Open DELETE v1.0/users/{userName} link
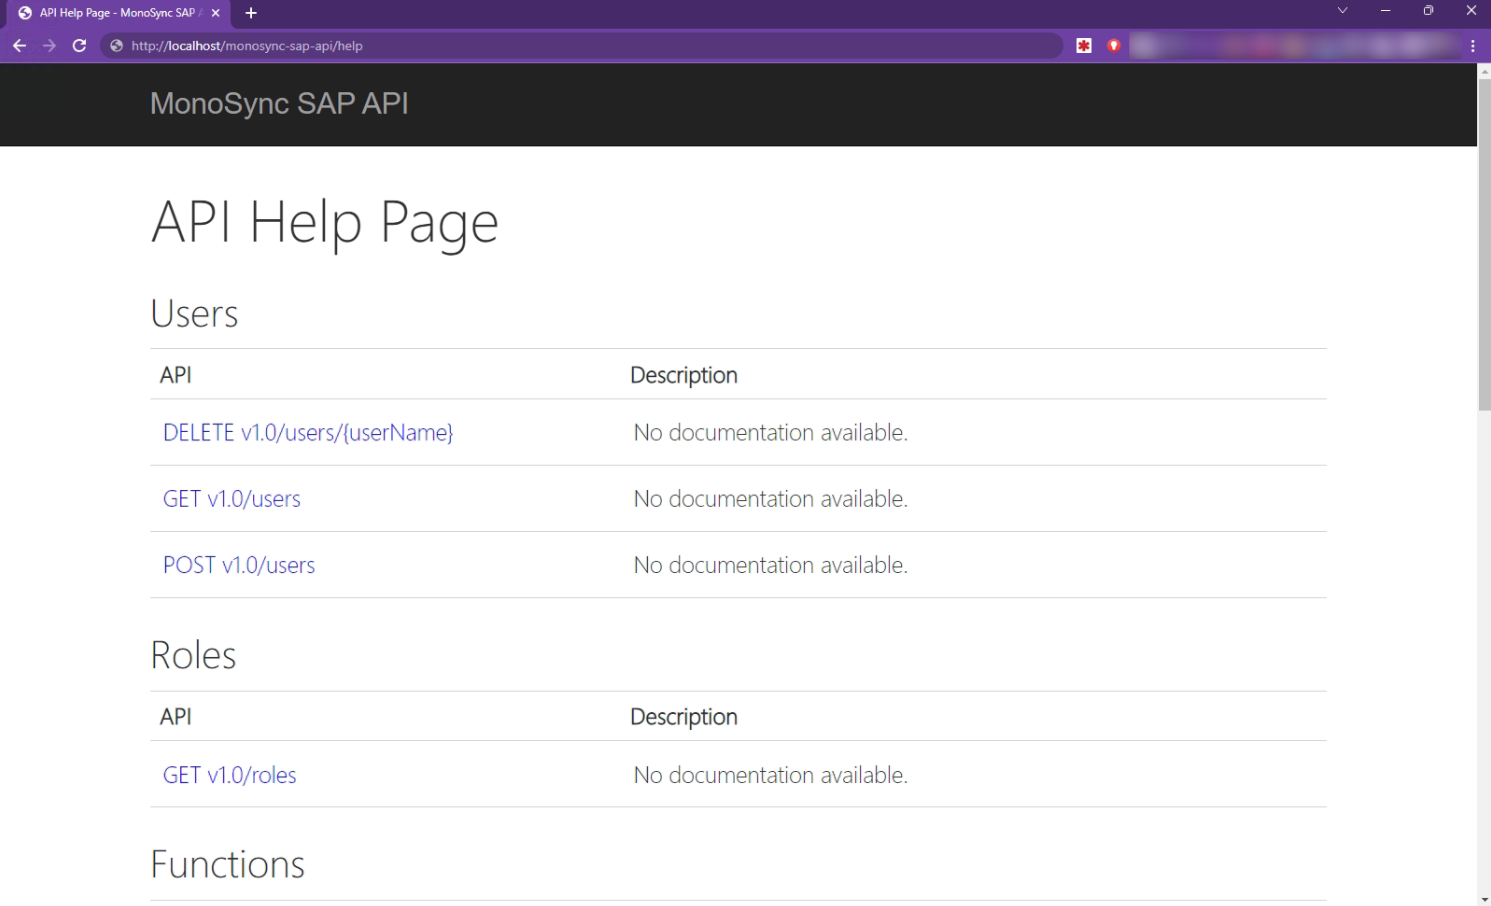The width and height of the screenshot is (1491, 906). click(x=308, y=433)
